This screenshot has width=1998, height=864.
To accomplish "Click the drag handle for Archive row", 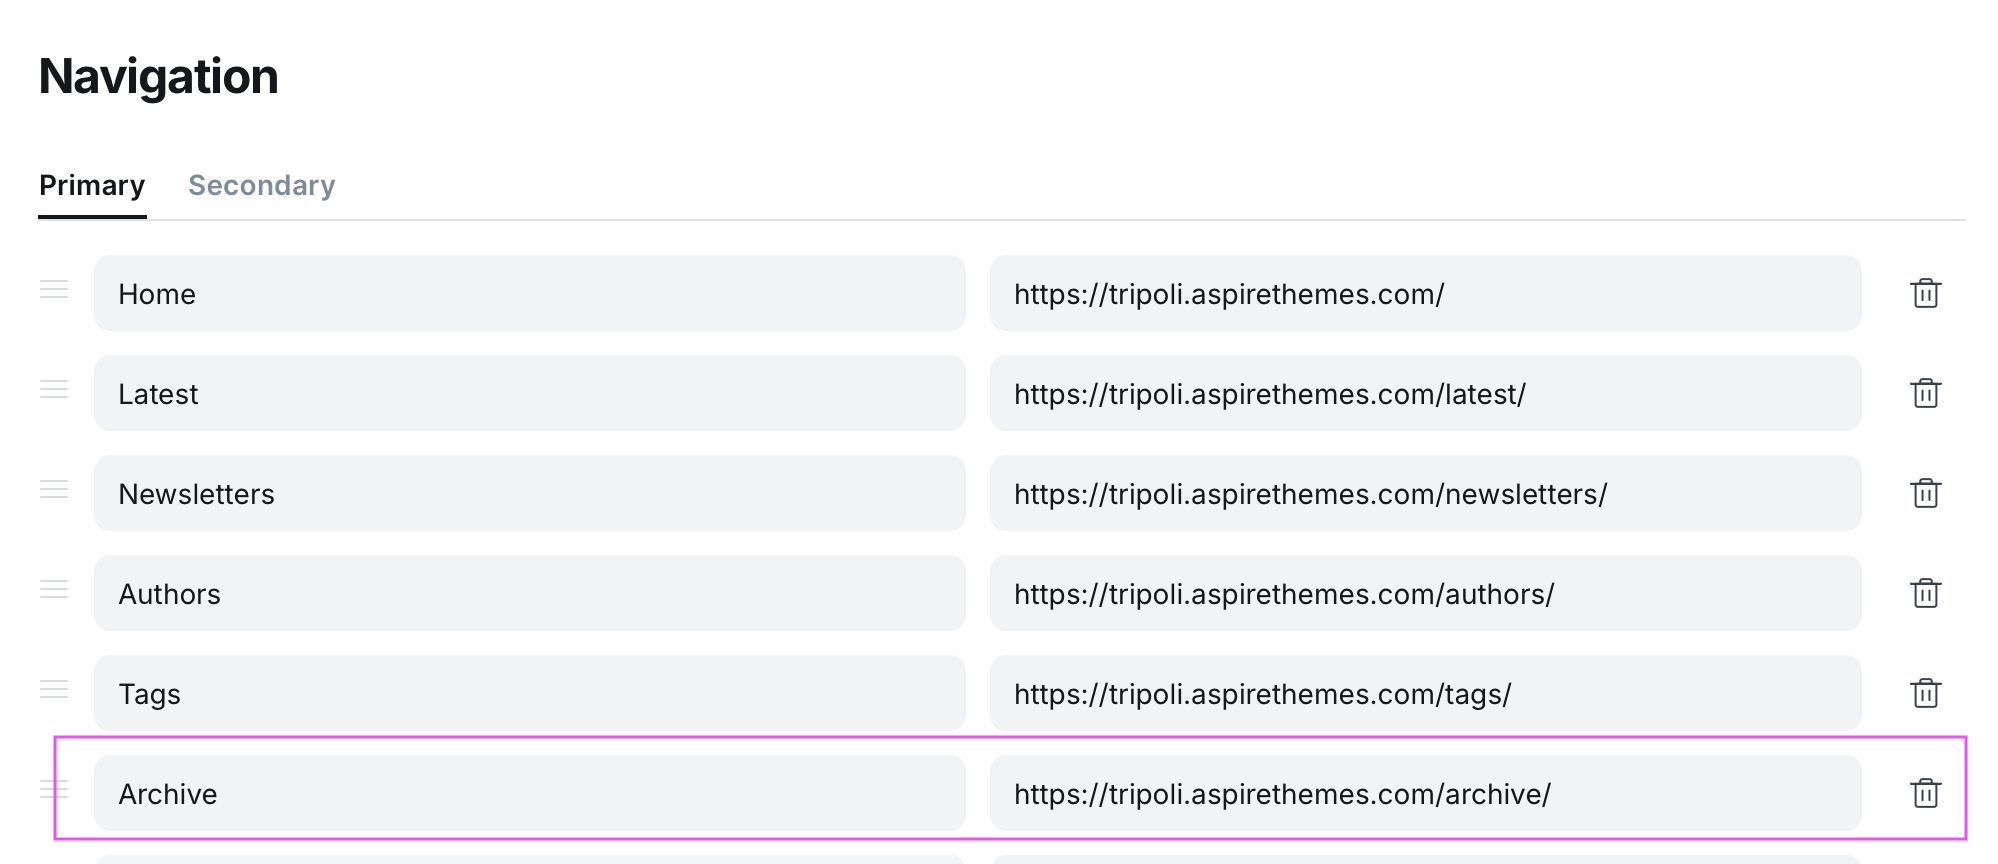I will point(54,789).
